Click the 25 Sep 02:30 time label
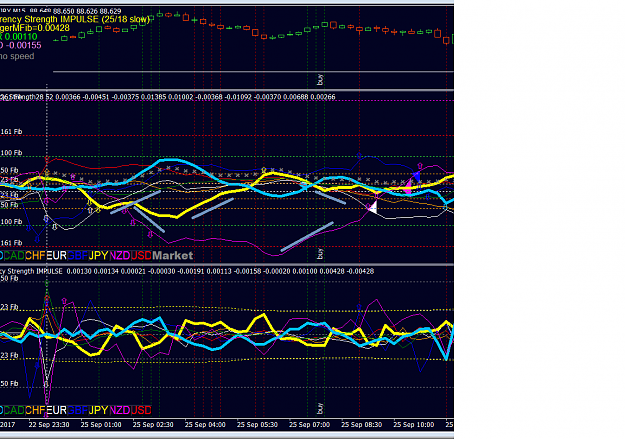The height and width of the screenshot is (439, 625). [x=153, y=425]
